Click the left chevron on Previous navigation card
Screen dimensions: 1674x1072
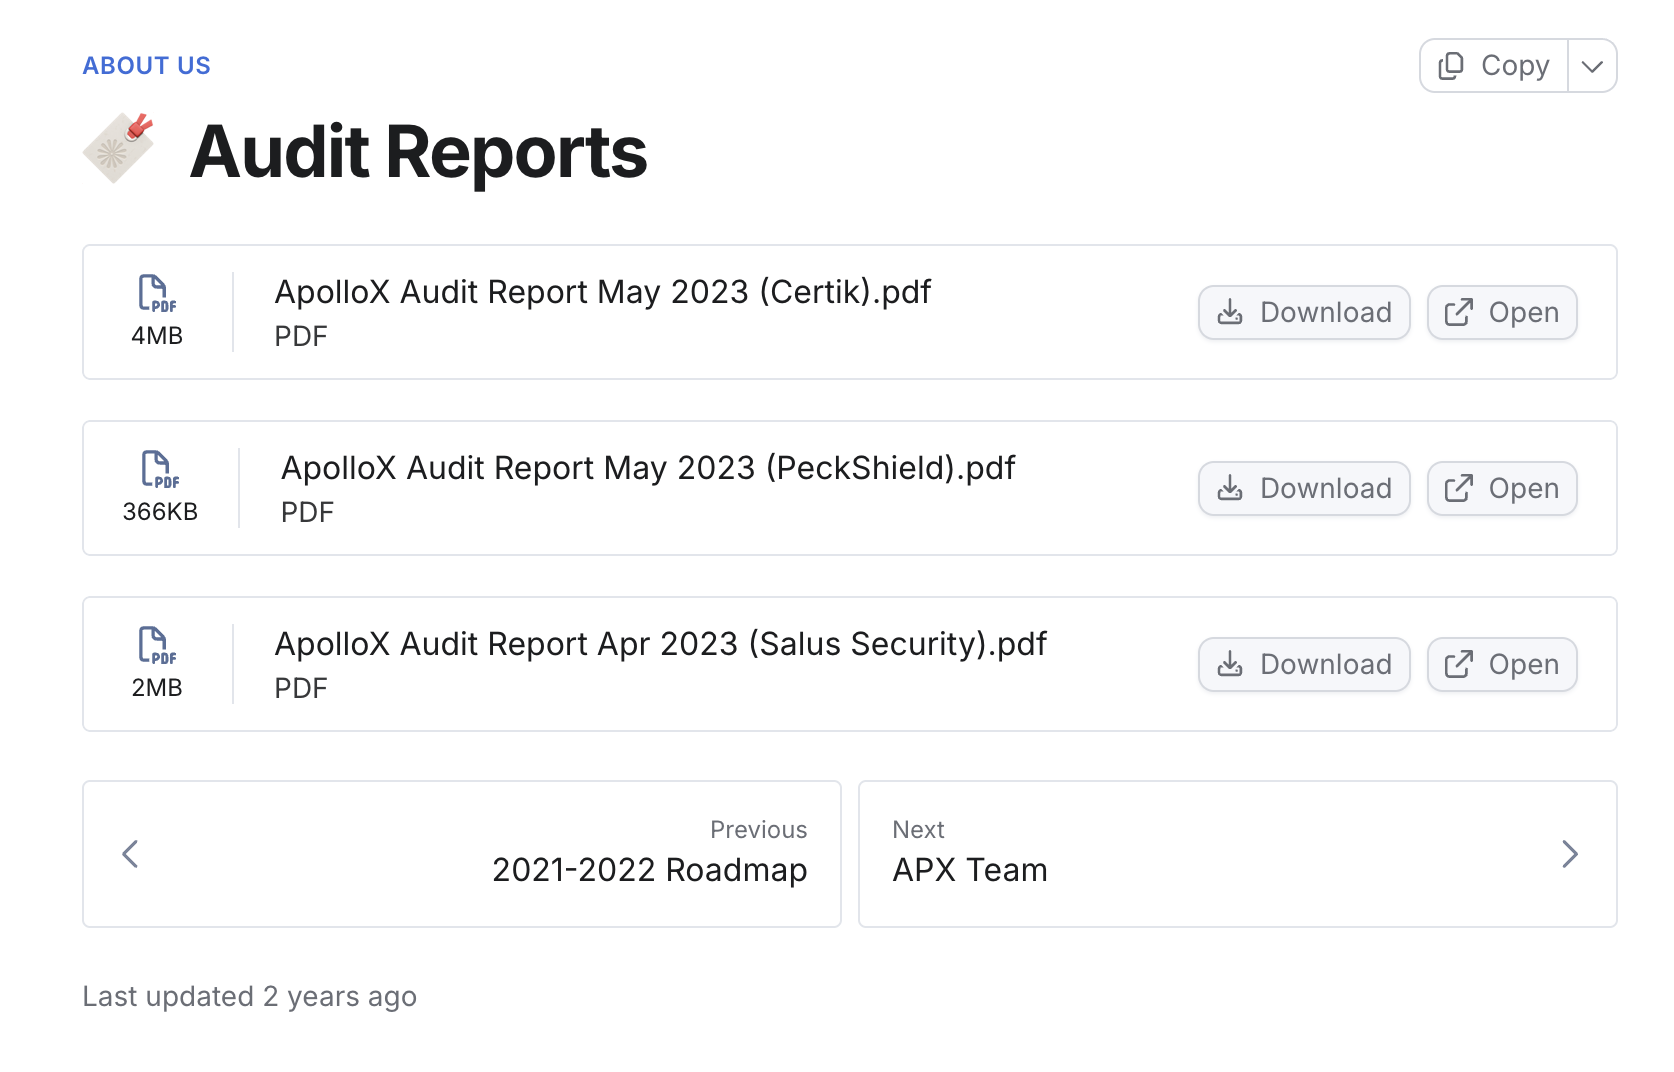[129, 854]
